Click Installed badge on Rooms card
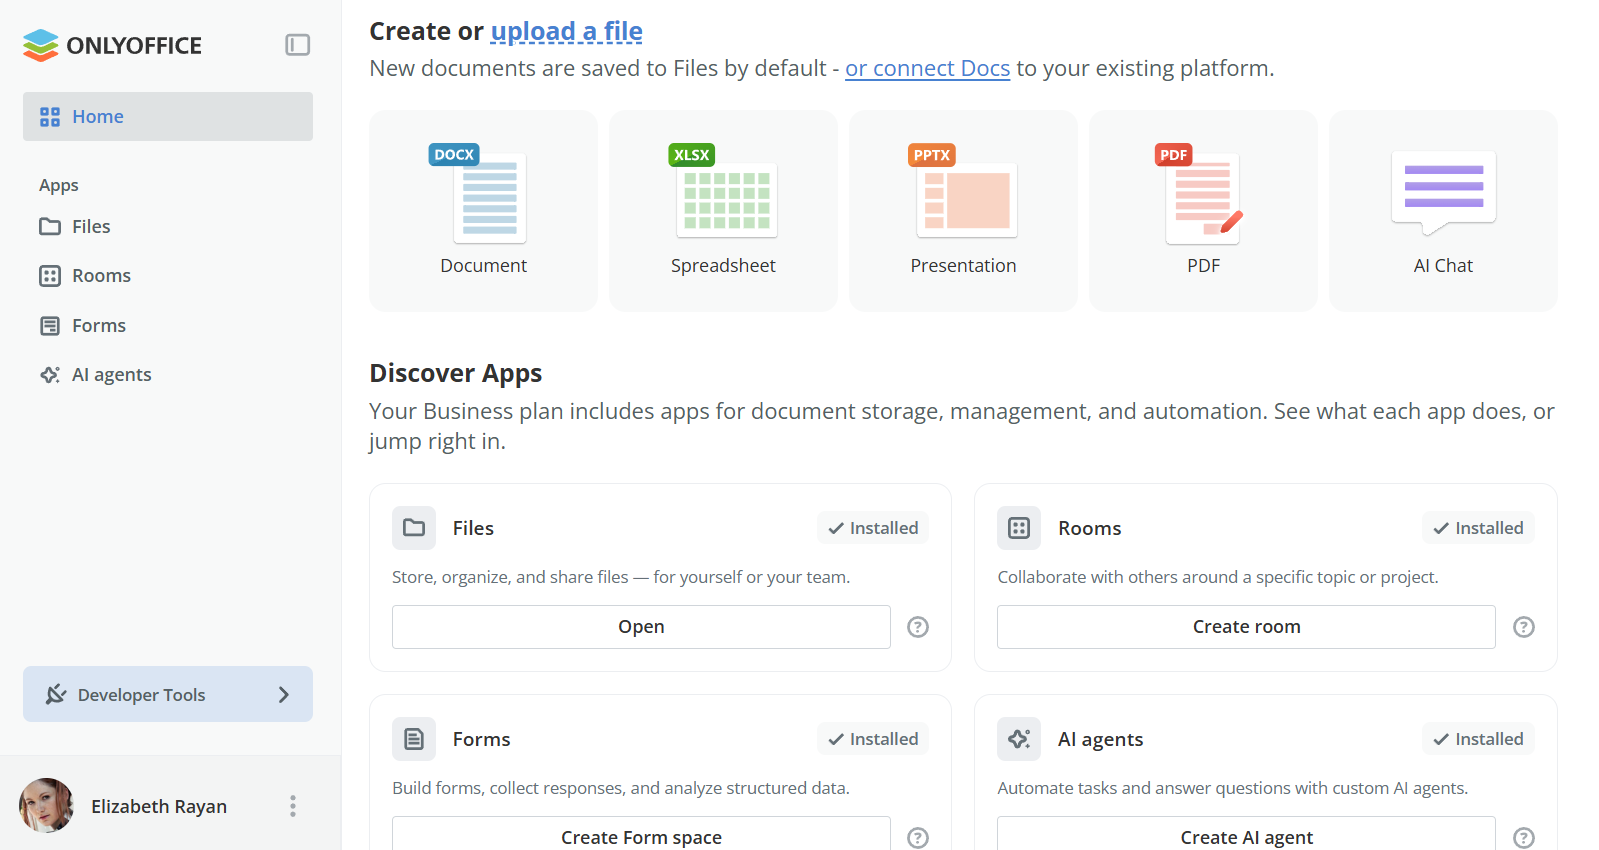This screenshot has height=850, width=1599. 1478,528
